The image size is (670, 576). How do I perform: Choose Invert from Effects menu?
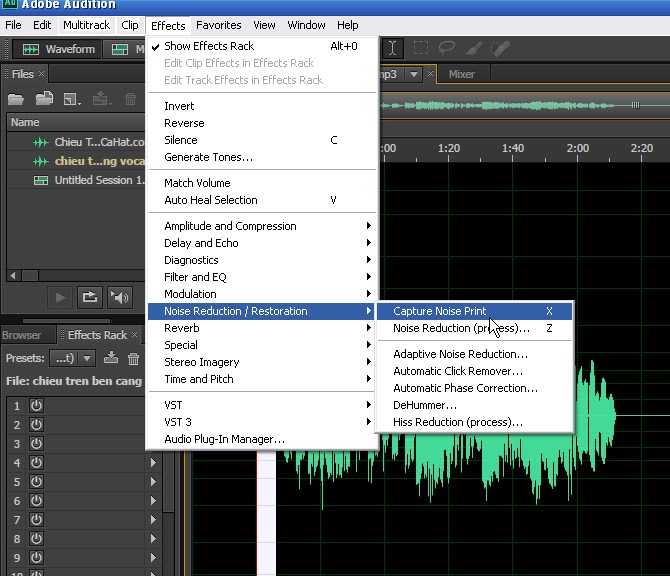click(262, 106)
